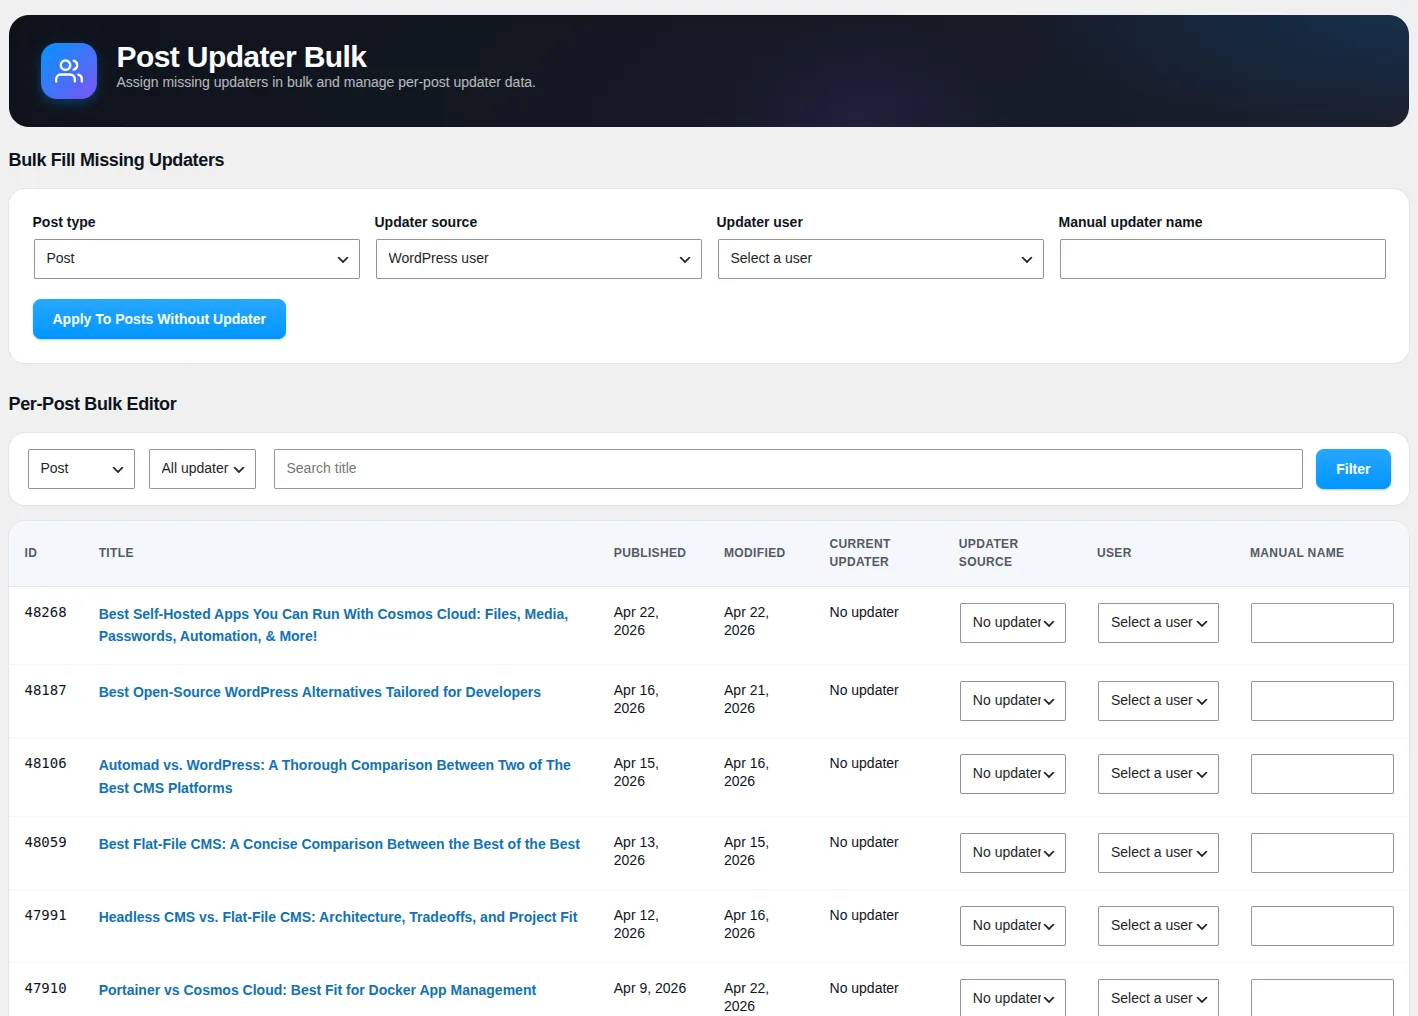Viewport: 1418px width, 1016px height.
Task: Click into the Search title field
Action: point(788,469)
